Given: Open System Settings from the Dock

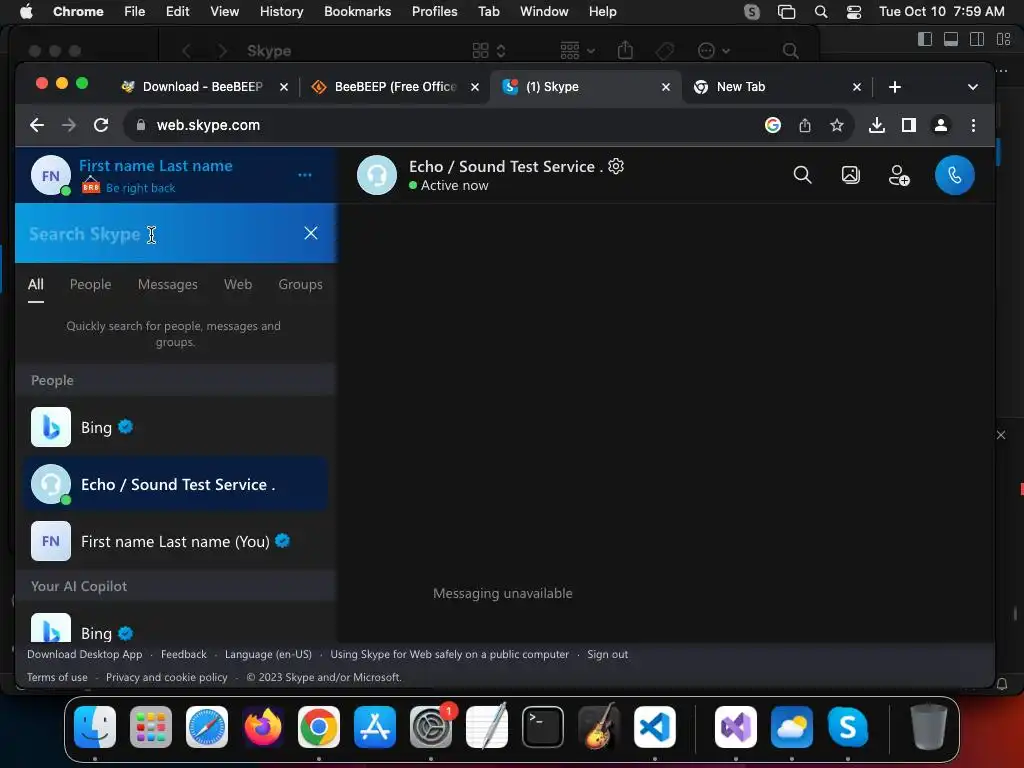Looking at the screenshot, I should (x=430, y=727).
